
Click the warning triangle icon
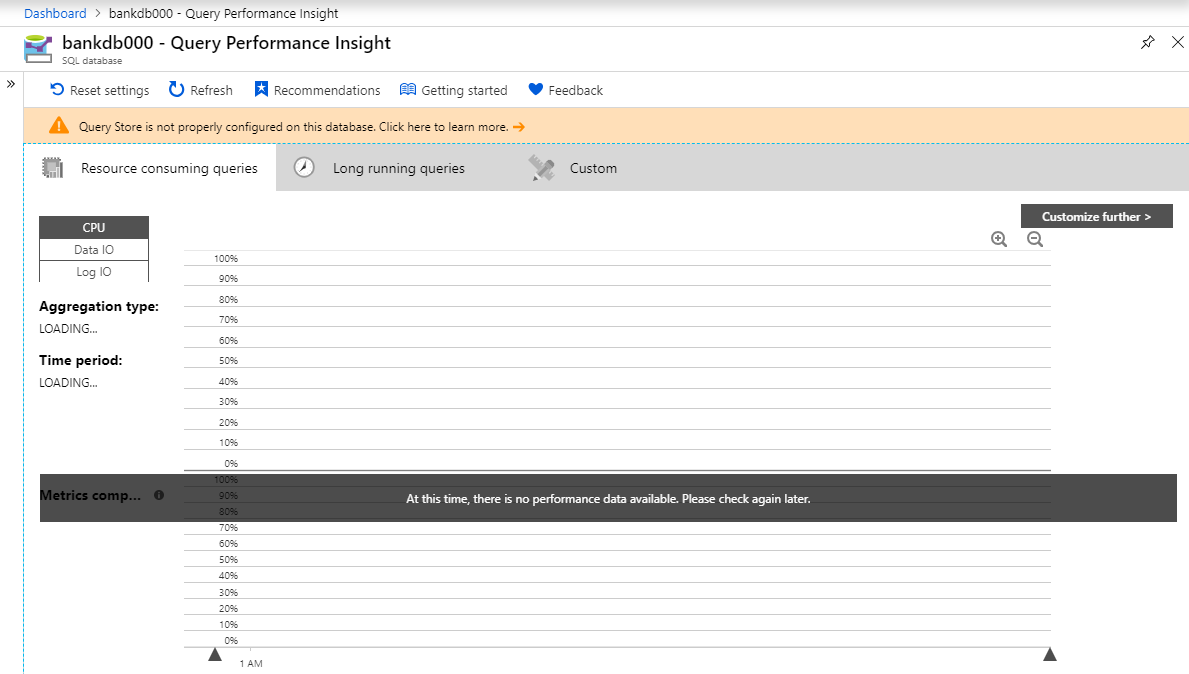tap(59, 126)
